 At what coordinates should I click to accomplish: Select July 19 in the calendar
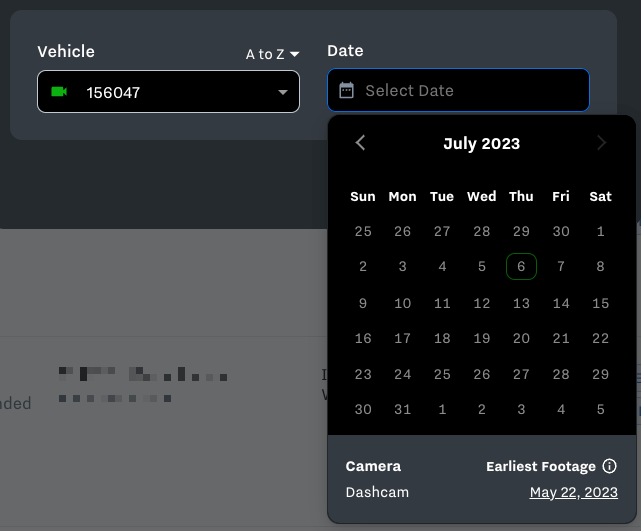click(482, 338)
